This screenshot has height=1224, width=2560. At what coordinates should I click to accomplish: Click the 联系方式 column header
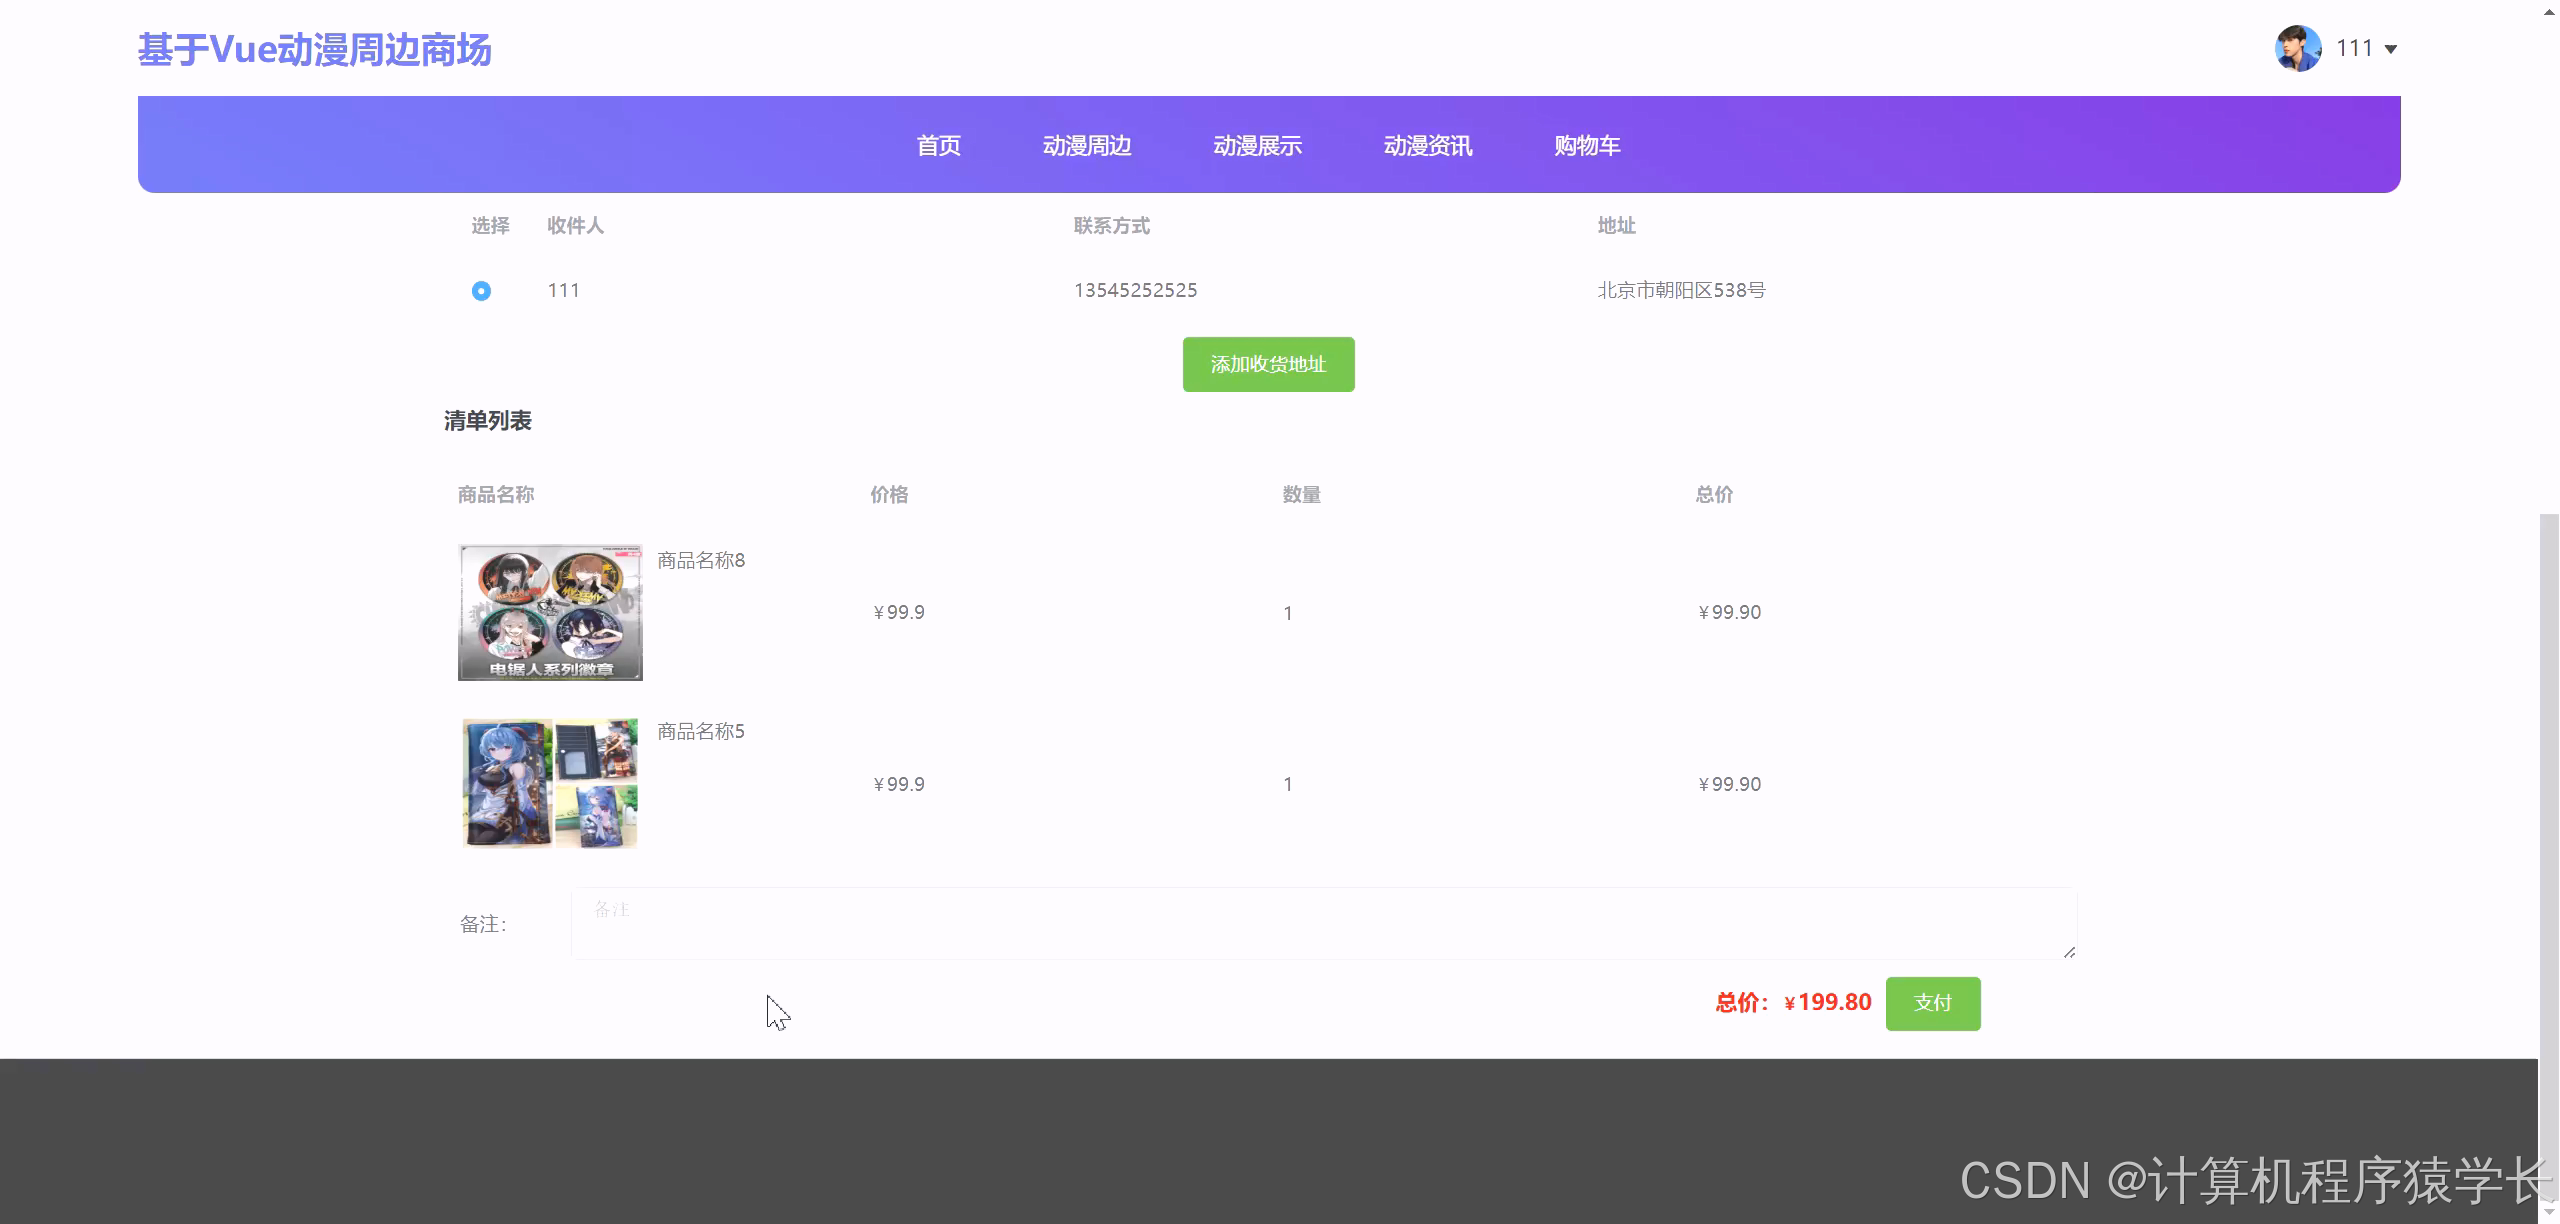point(1111,226)
